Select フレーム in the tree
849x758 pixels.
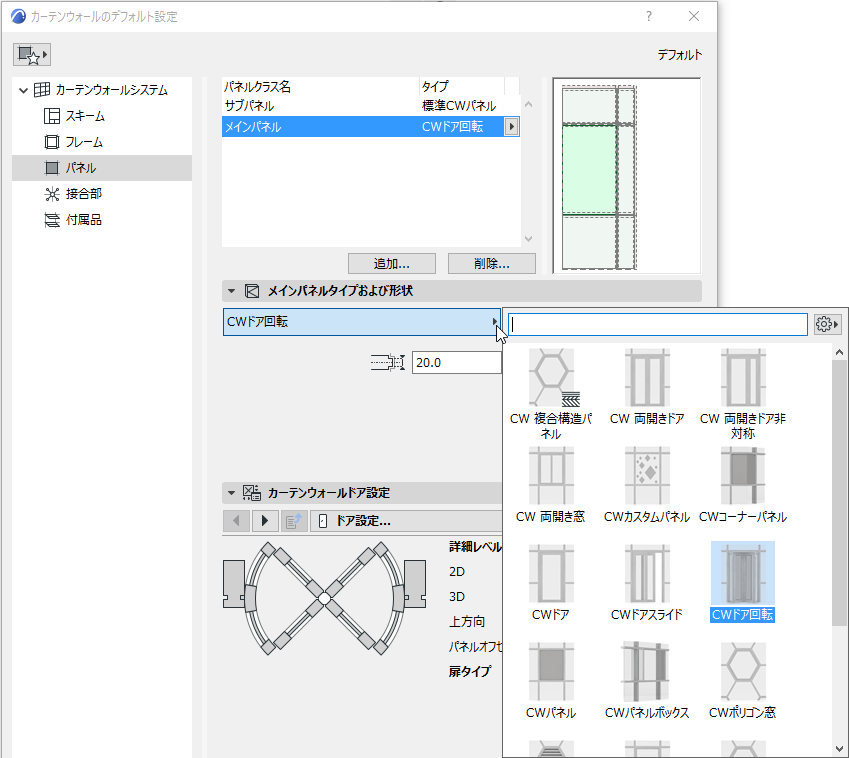84,142
